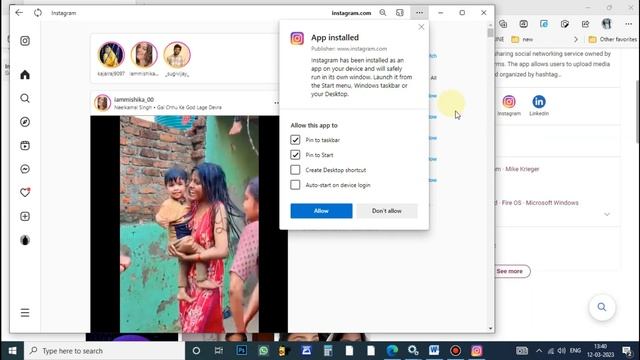Open the Windows Start button

[12, 351]
